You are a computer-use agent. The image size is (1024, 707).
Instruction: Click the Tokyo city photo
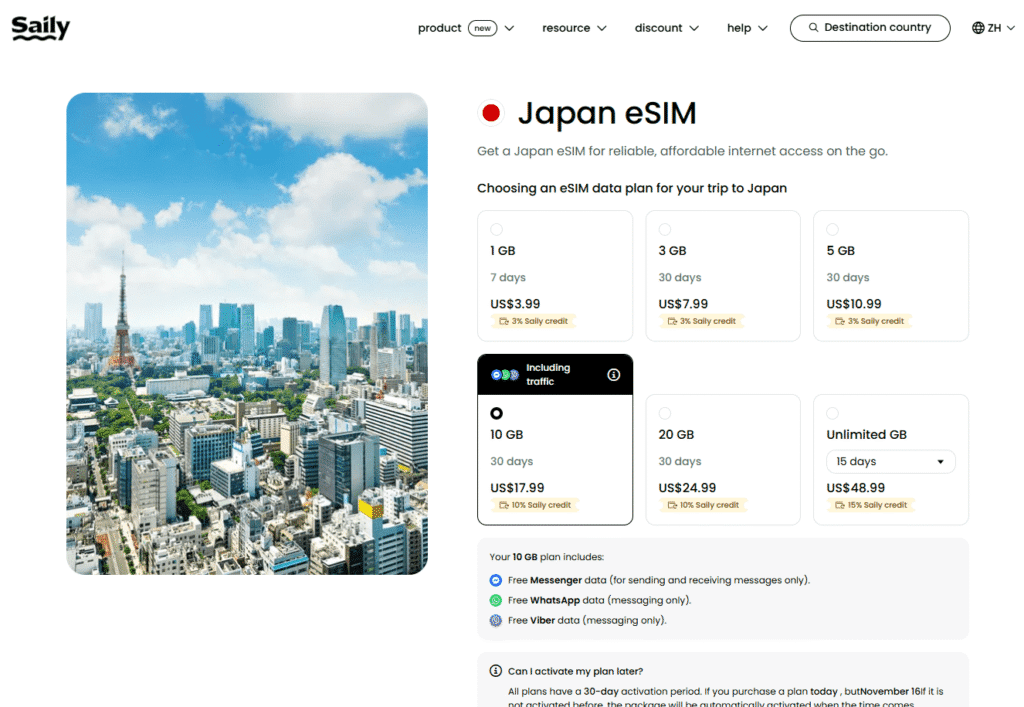[247, 333]
